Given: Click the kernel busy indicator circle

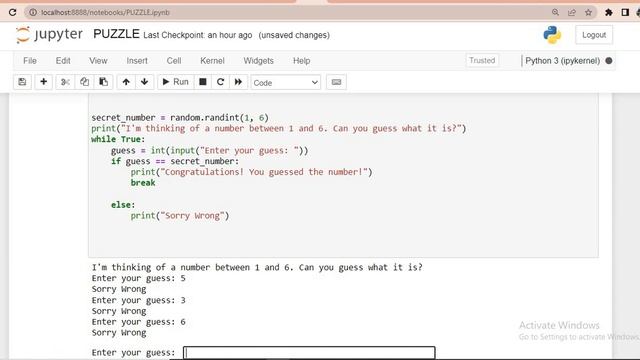Looking at the screenshot, I should click(609, 61).
